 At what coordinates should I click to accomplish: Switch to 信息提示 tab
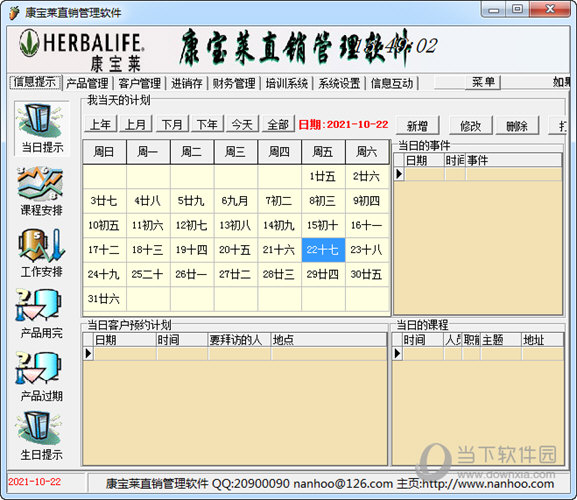tap(35, 82)
